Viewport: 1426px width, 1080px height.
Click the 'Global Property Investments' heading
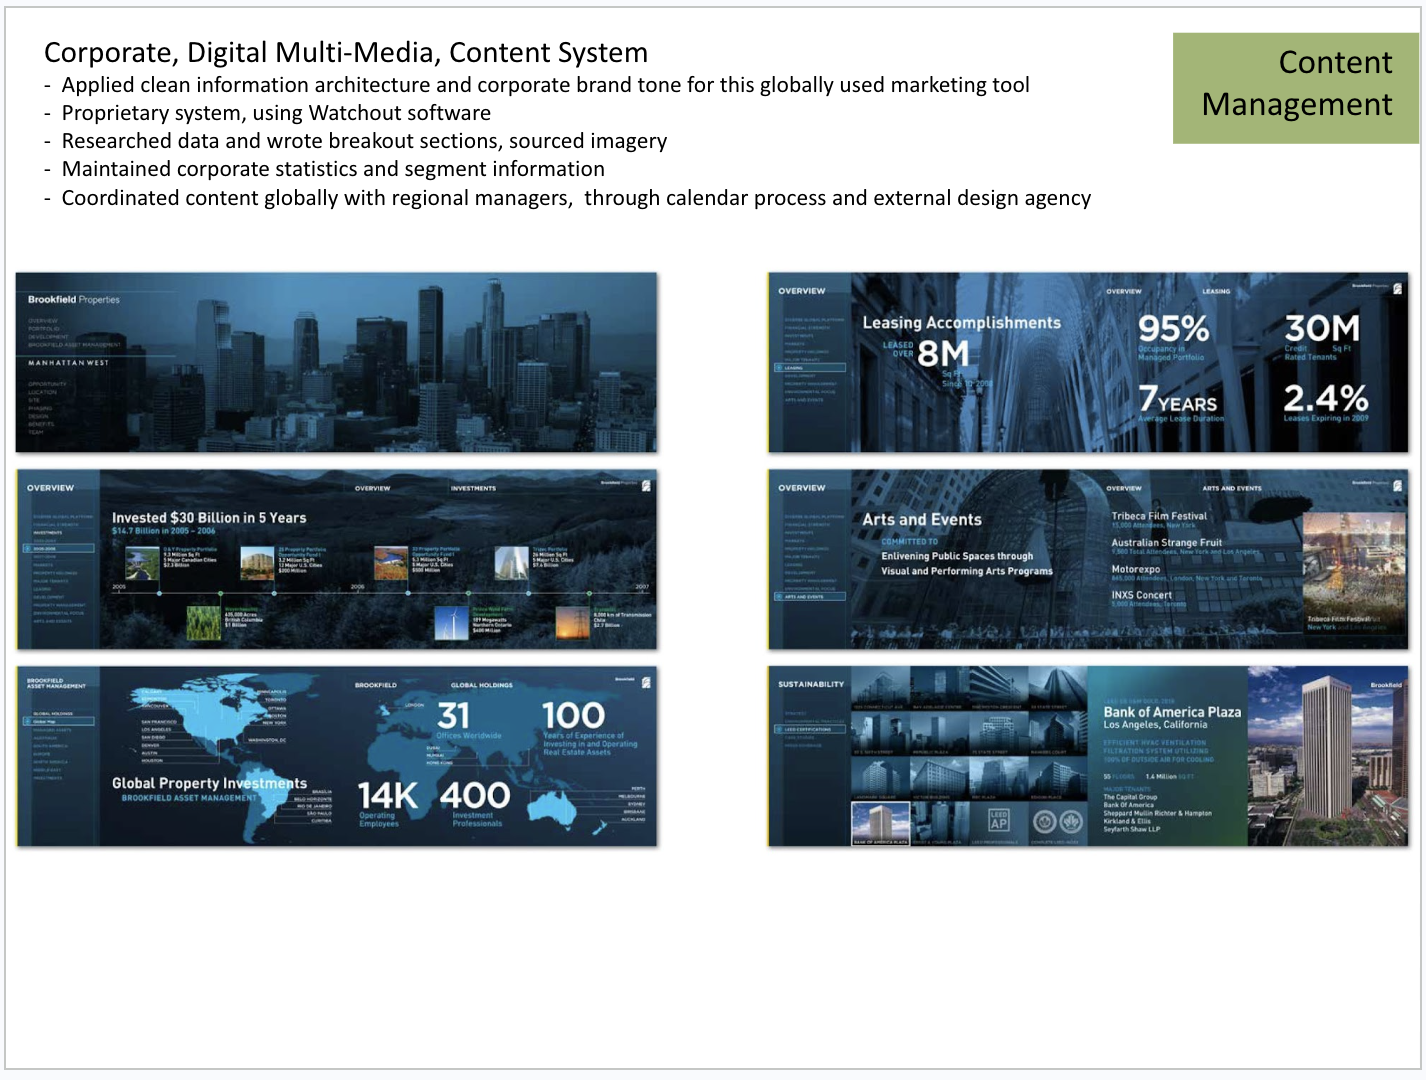click(x=209, y=783)
